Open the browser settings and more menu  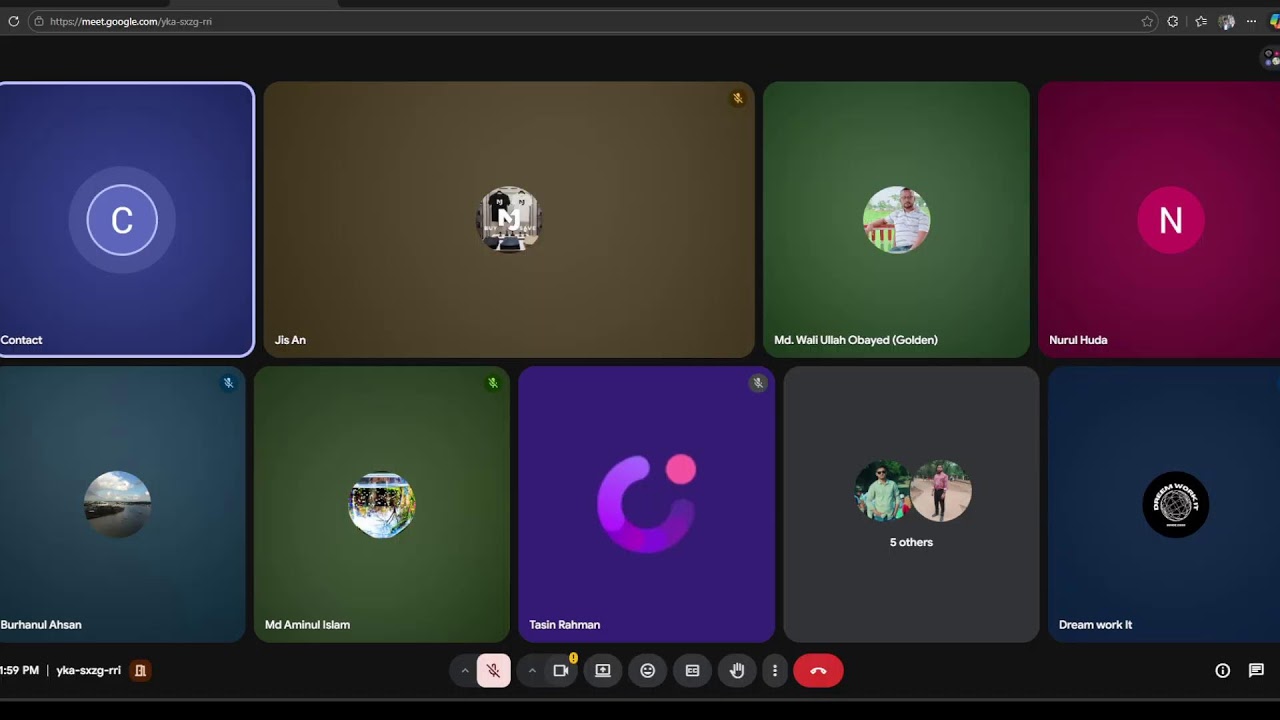pos(1251,21)
